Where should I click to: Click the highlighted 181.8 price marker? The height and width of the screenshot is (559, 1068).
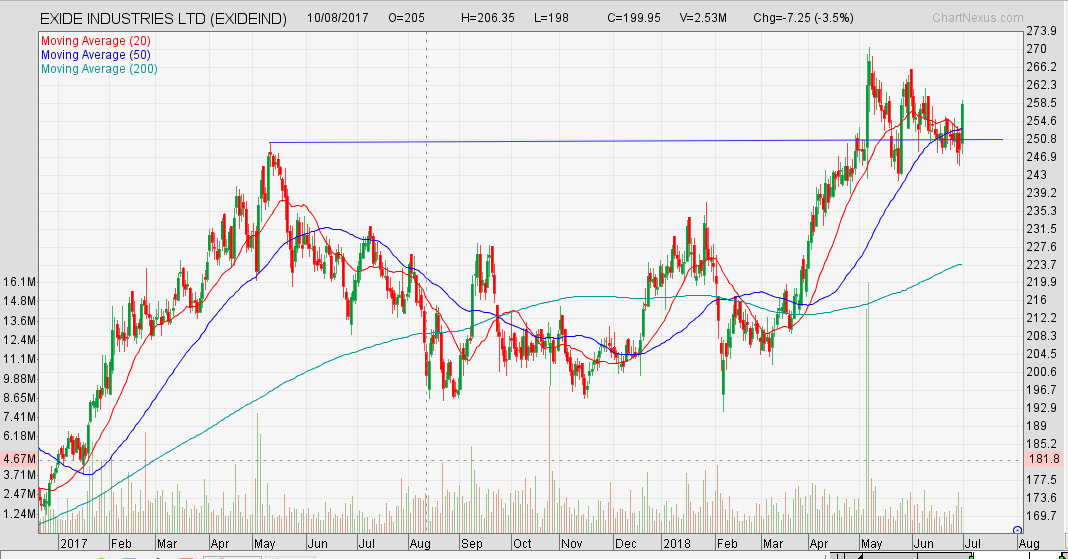[1043, 460]
